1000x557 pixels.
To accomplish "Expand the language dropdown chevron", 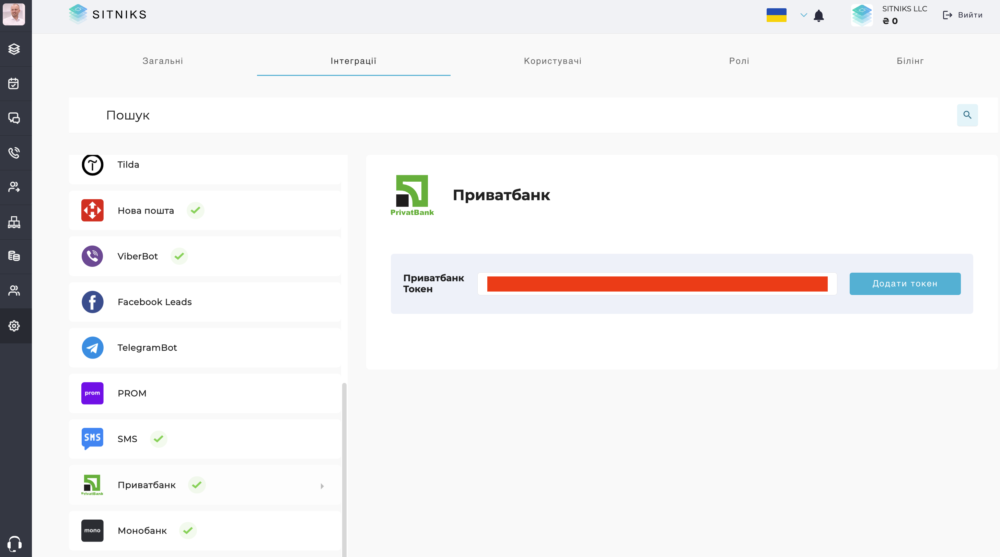I will pos(804,15).
